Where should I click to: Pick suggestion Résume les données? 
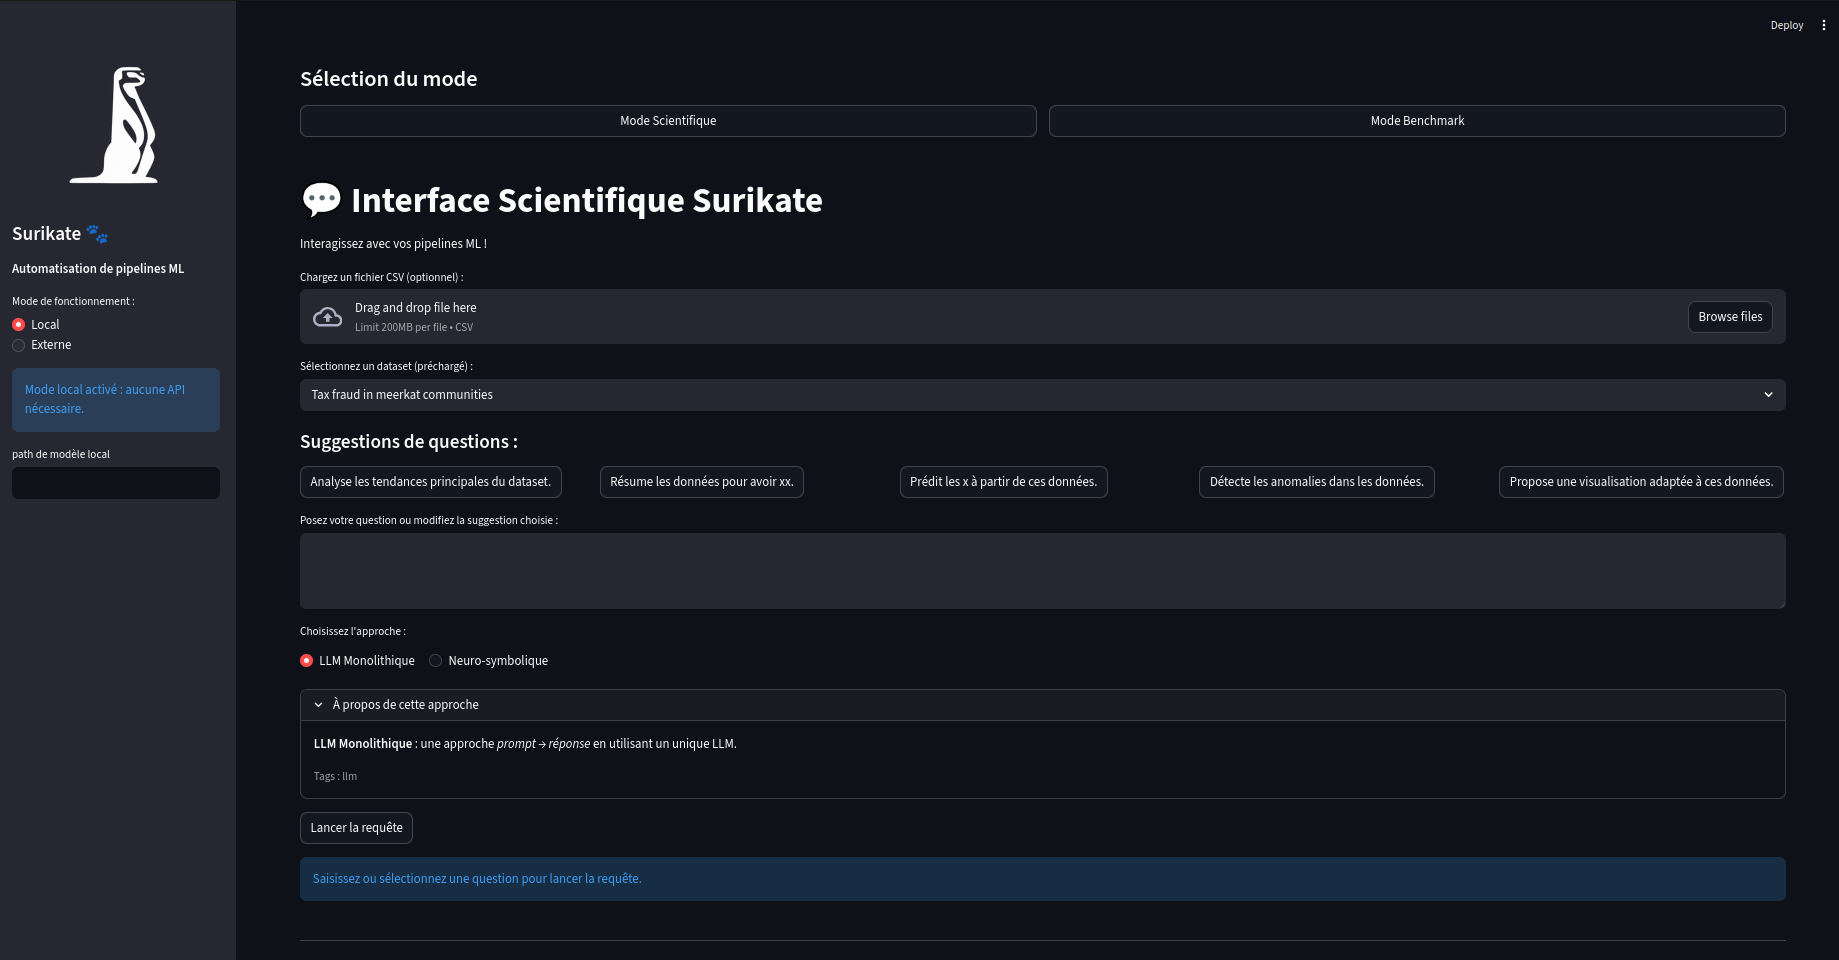[702, 482]
